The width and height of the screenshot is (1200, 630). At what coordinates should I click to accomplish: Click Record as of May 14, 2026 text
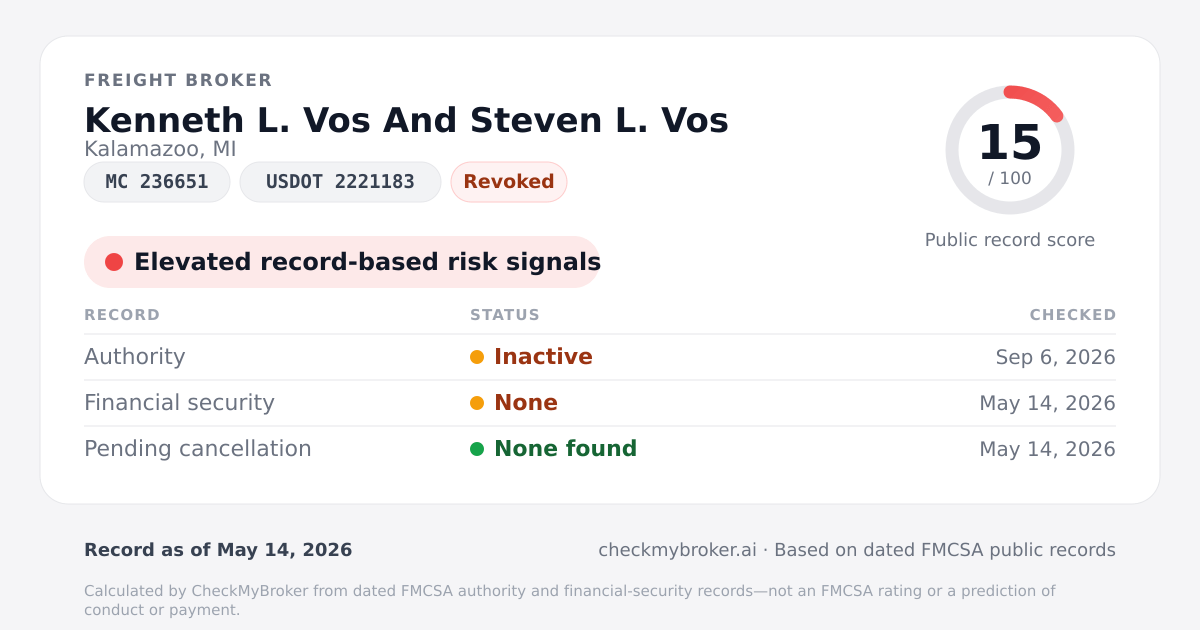pos(218,550)
